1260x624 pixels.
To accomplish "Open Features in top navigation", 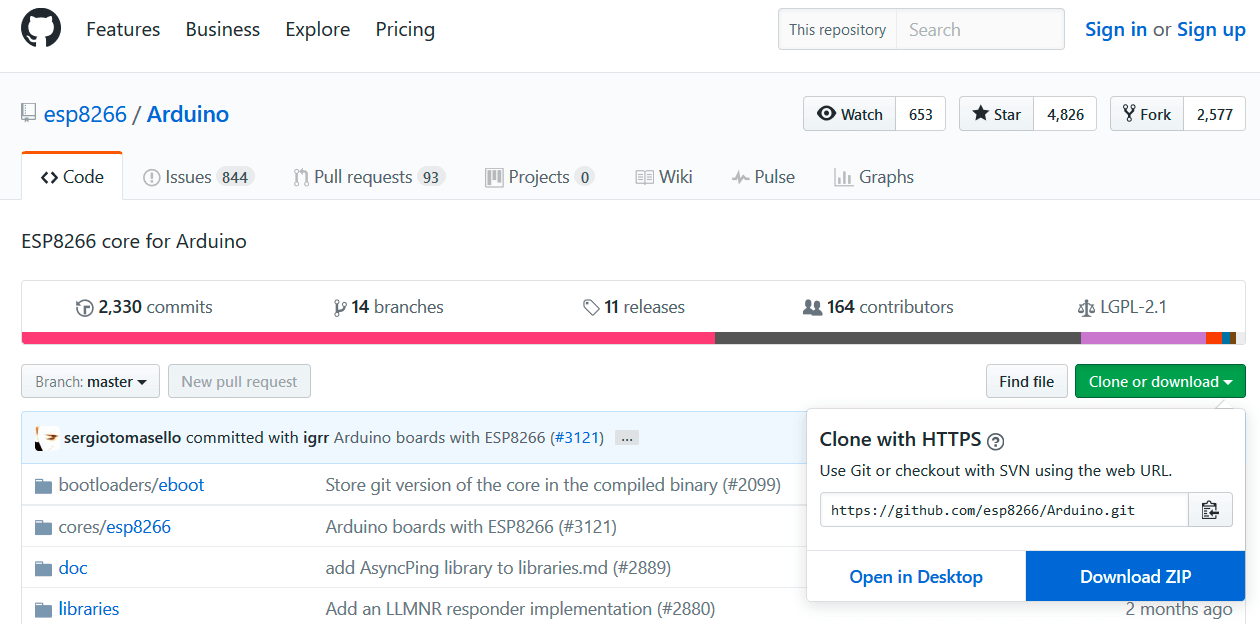I will click(123, 29).
